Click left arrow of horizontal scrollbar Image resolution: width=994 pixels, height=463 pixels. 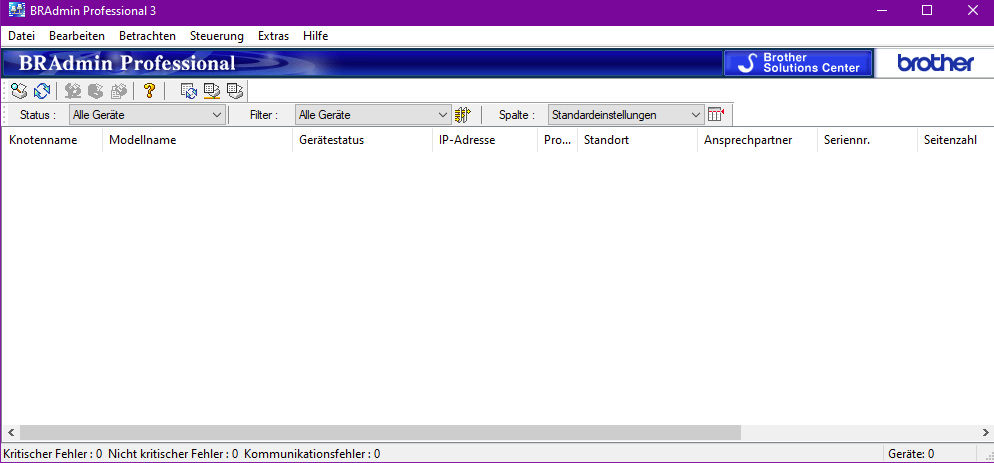[x=10, y=433]
